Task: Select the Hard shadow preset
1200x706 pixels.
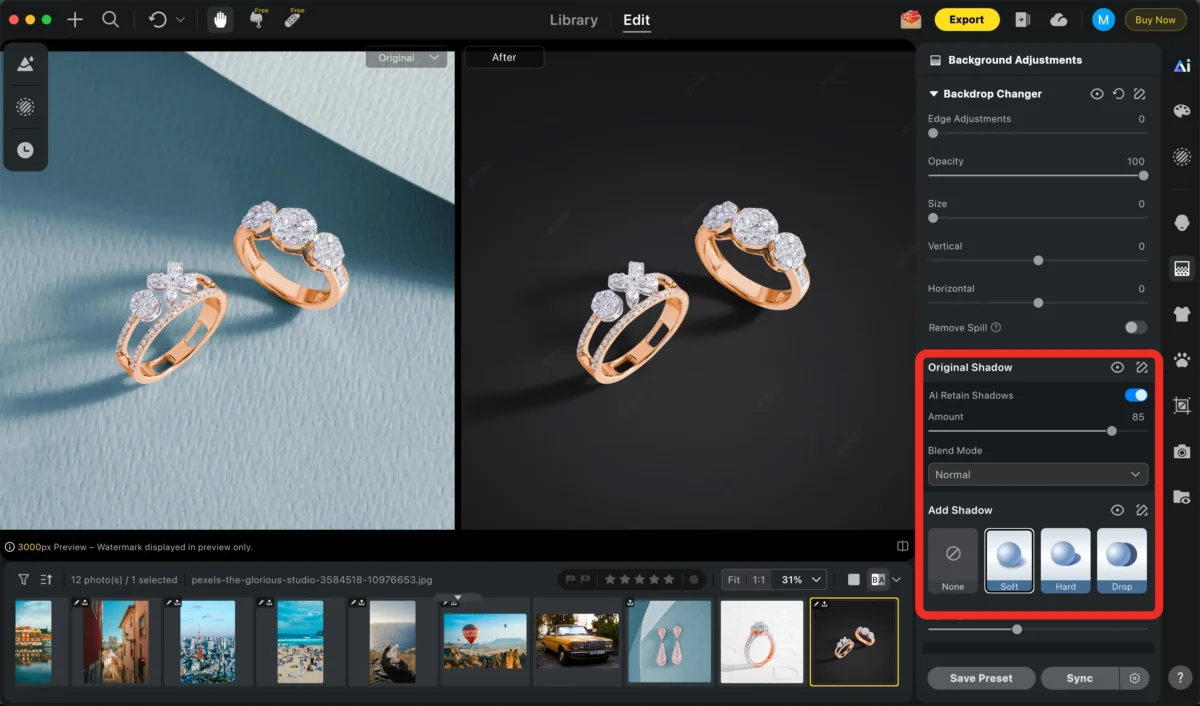Action: coord(1065,561)
